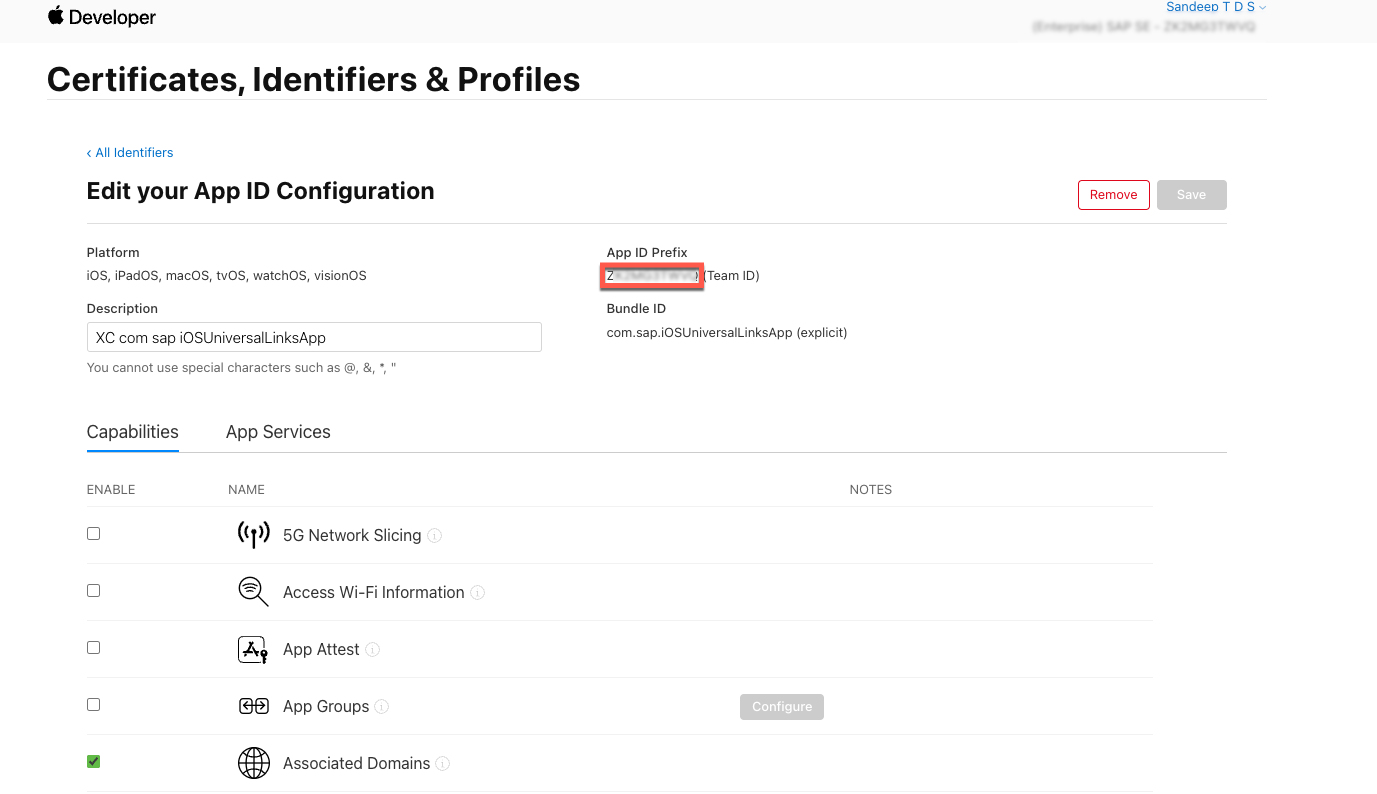Show info for 5G Network Slicing
Image resolution: width=1377 pixels, height=794 pixels.
[435, 536]
